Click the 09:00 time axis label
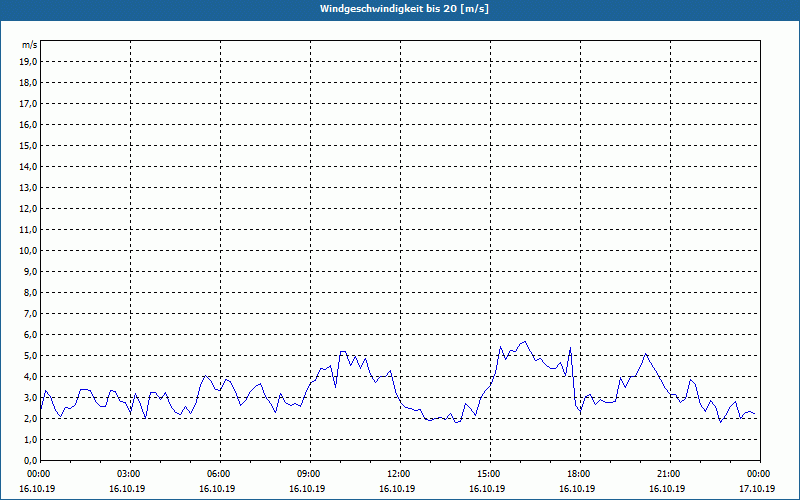 pyautogui.click(x=311, y=474)
